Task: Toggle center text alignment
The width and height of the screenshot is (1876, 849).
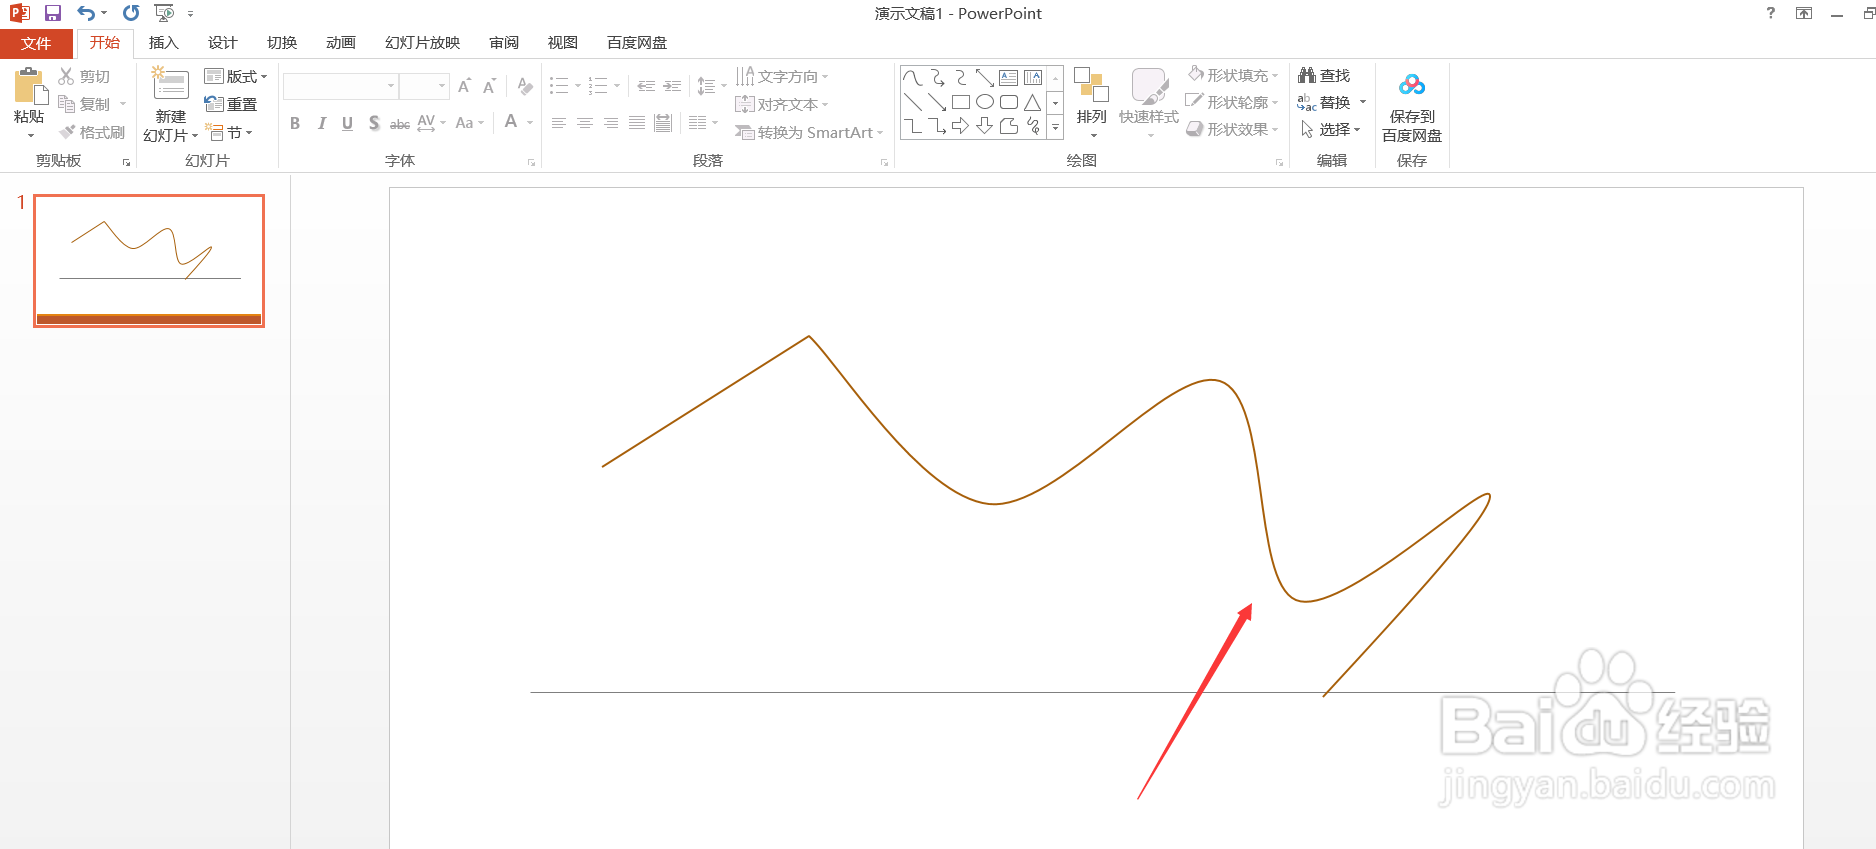Action: (x=585, y=123)
